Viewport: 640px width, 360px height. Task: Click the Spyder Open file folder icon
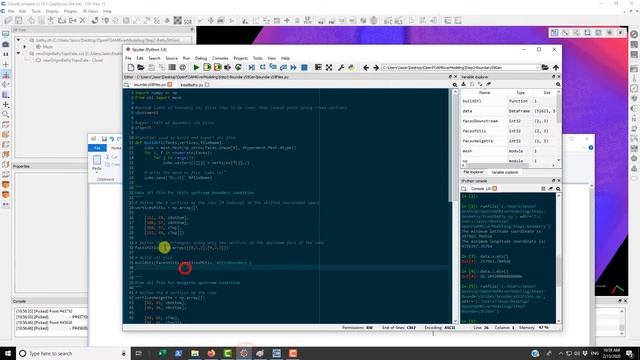click(x=140, y=67)
